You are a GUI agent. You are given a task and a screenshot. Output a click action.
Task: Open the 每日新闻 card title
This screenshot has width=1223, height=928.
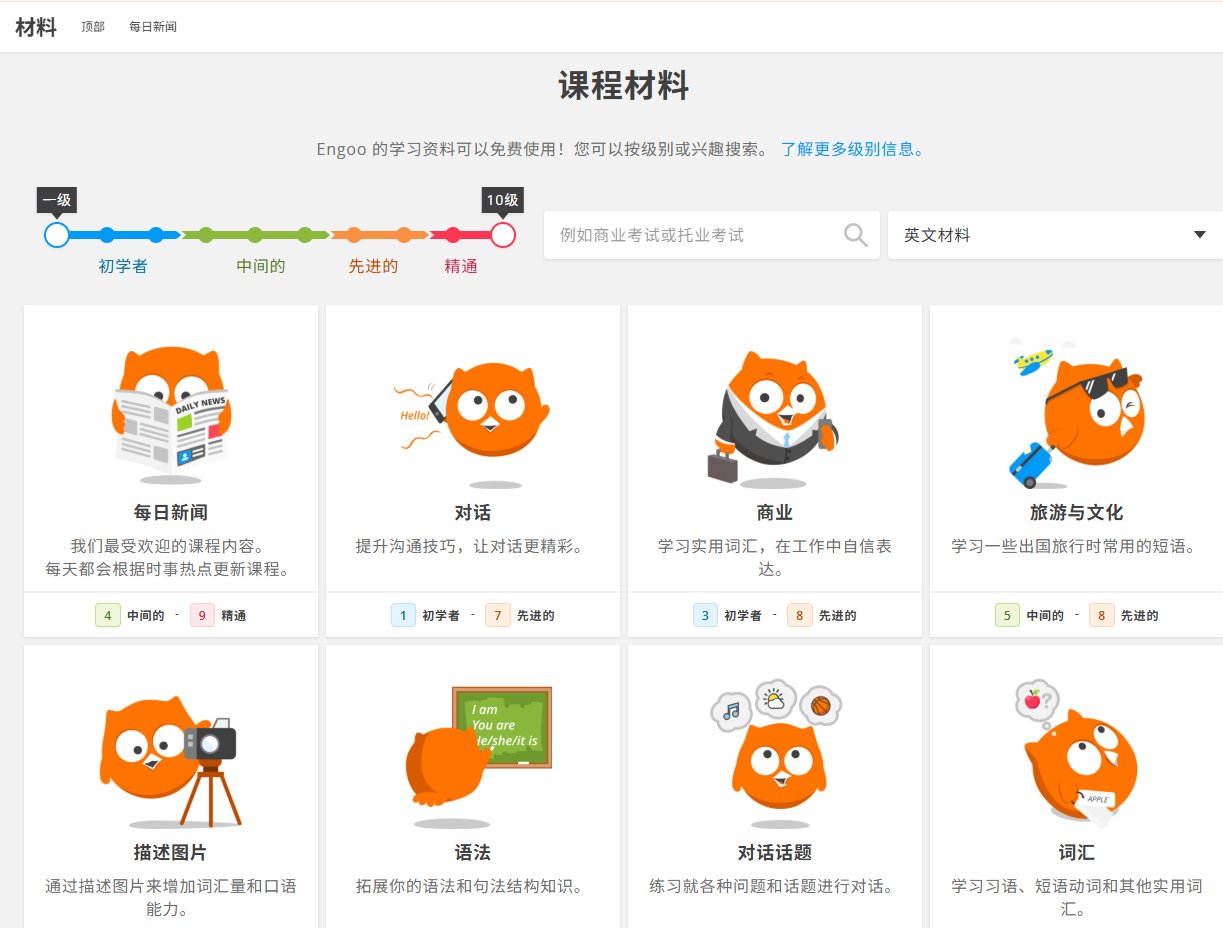click(x=171, y=513)
